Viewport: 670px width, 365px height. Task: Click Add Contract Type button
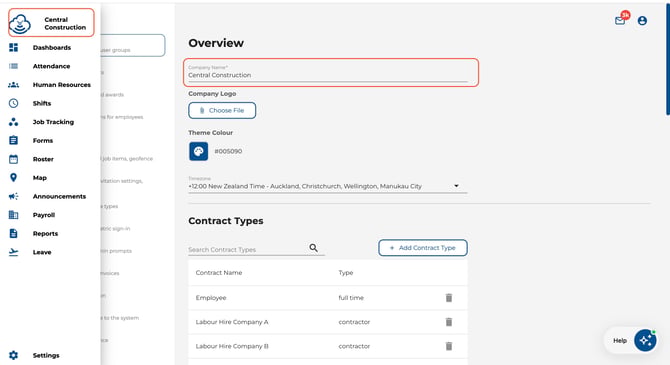point(423,248)
